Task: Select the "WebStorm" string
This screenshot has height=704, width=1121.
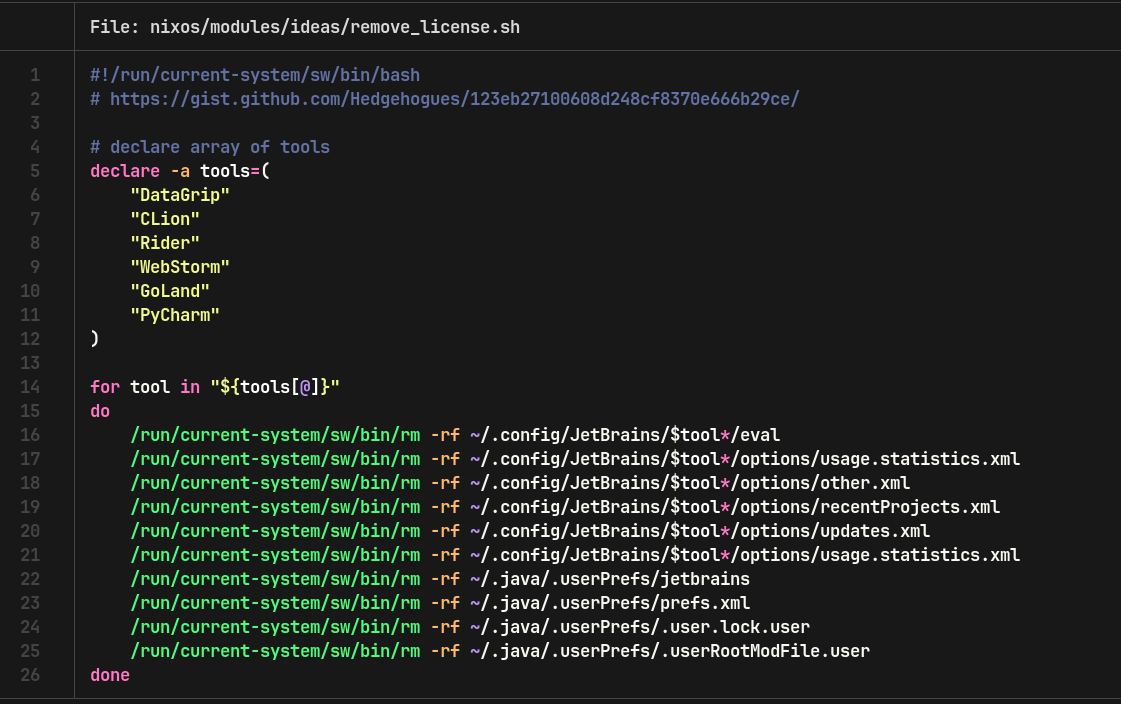Action: point(180,267)
